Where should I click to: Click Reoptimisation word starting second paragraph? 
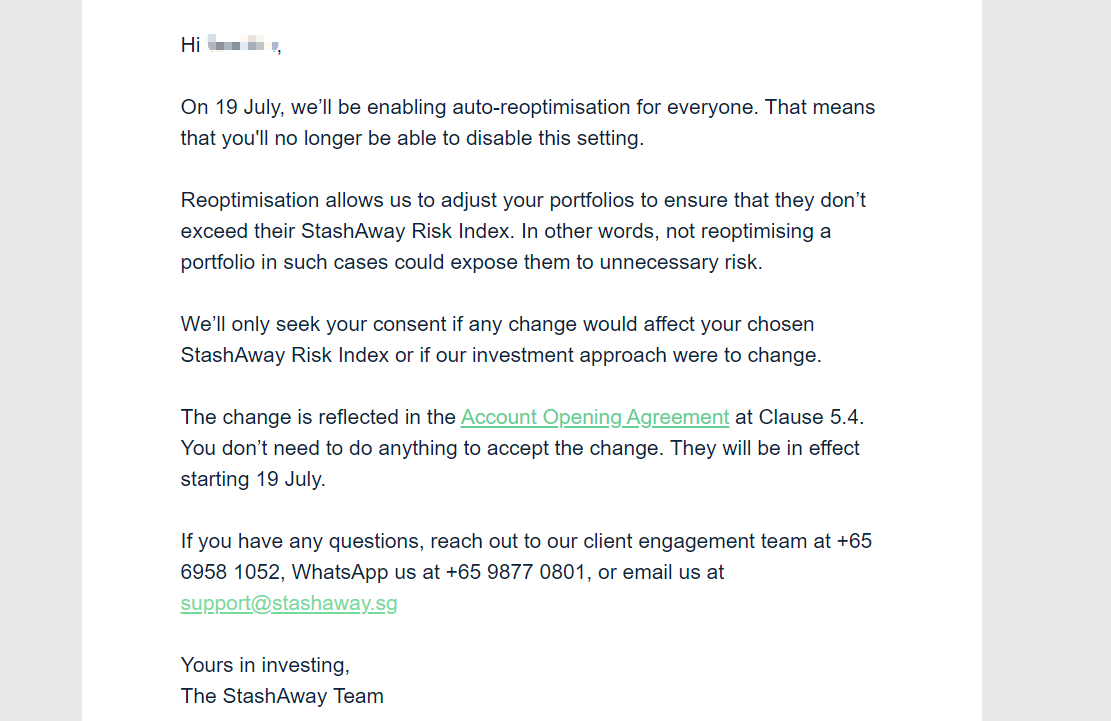[x=250, y=200]
